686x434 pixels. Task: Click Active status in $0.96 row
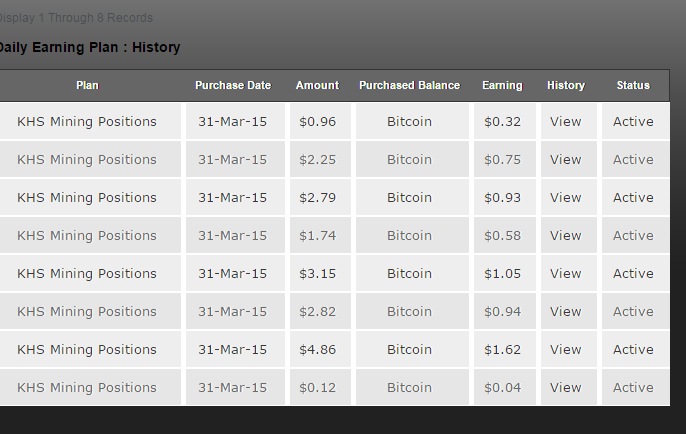[x=633, y=122]
